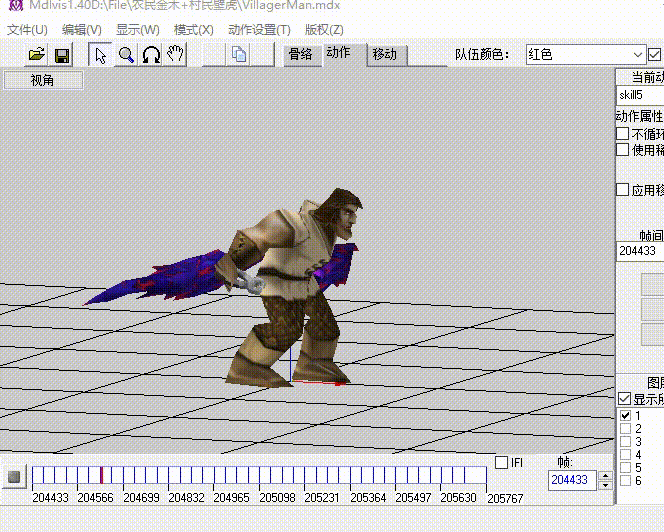Open the 模式(X) menu
The image size is (664, 532).
(194, 30)
